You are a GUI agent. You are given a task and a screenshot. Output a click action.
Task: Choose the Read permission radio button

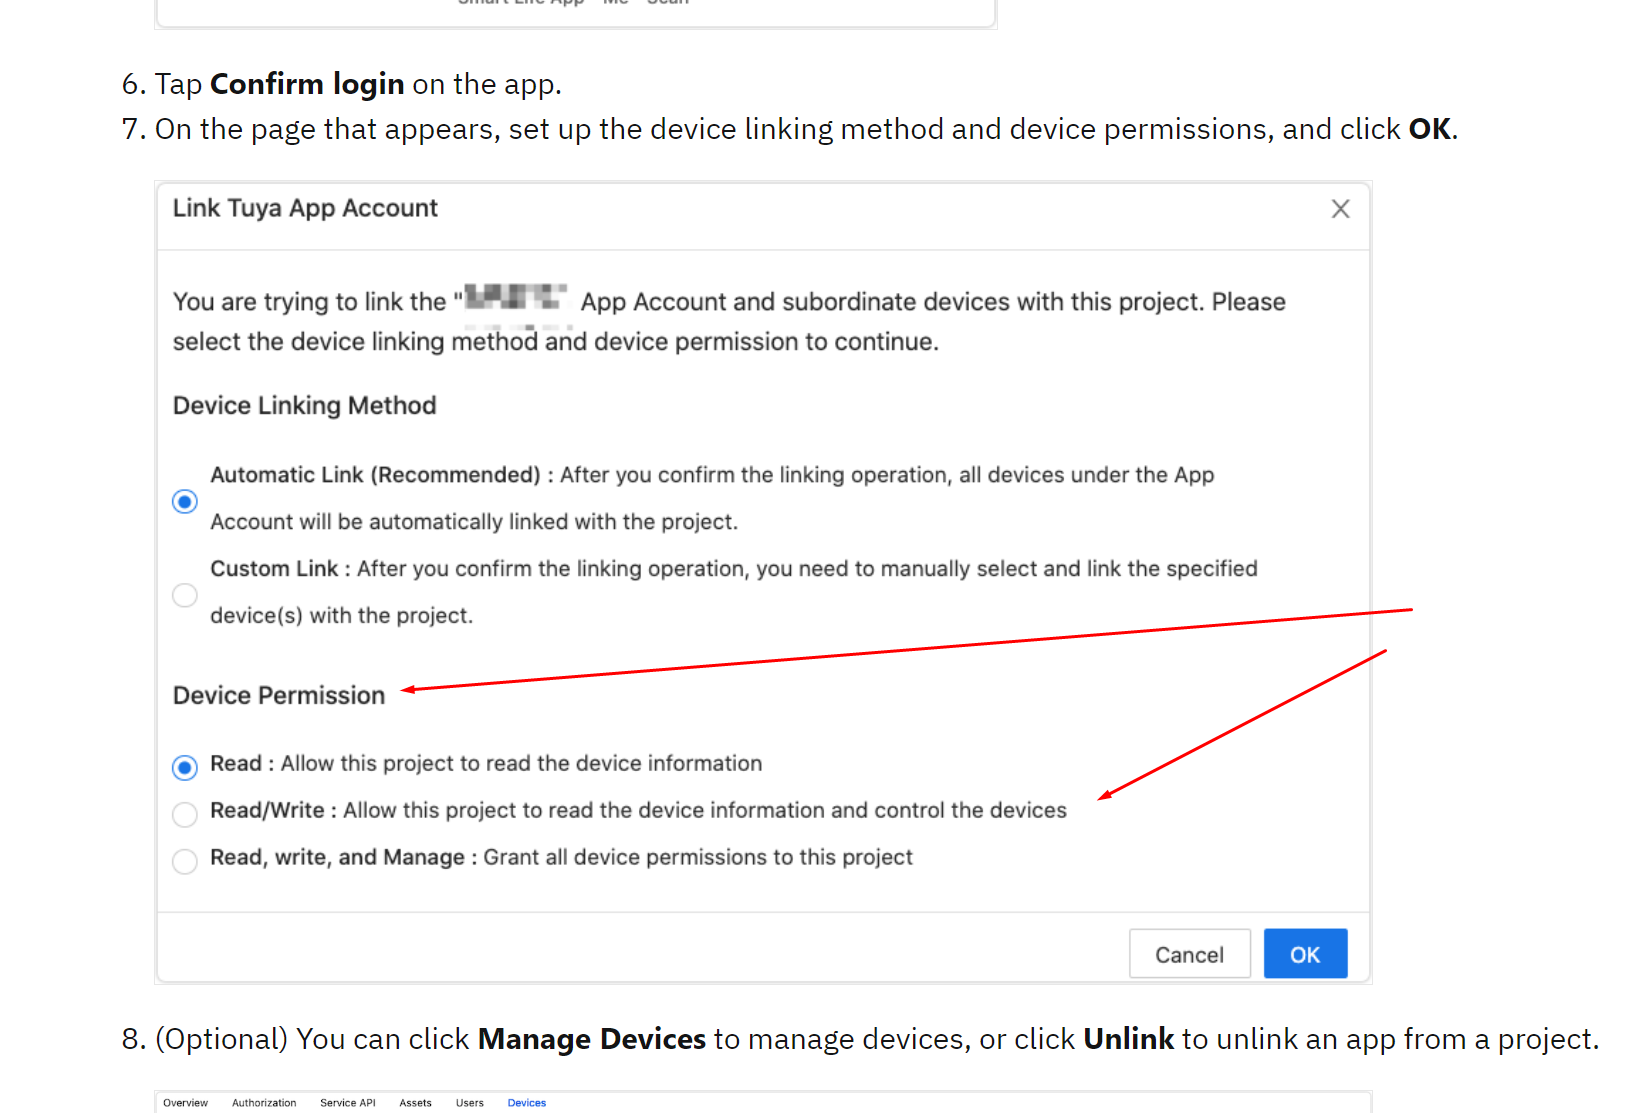(185, 767)
